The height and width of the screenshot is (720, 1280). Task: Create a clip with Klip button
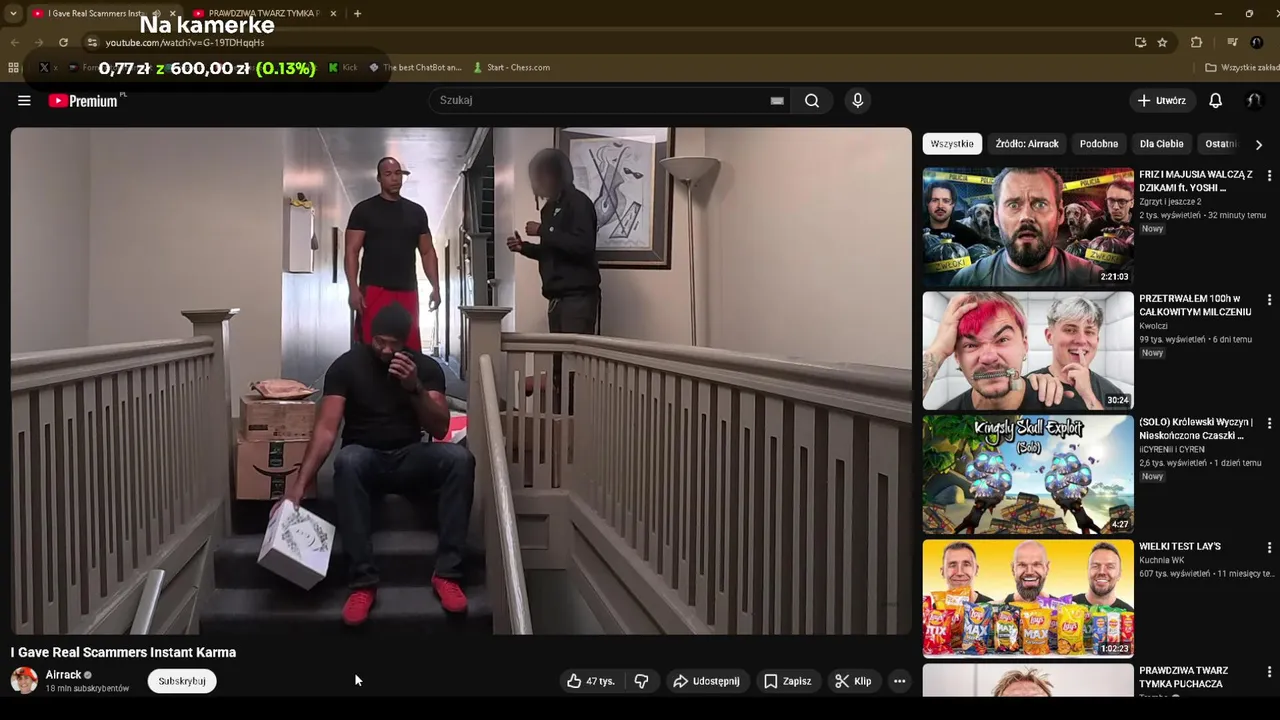coord(853,681)
